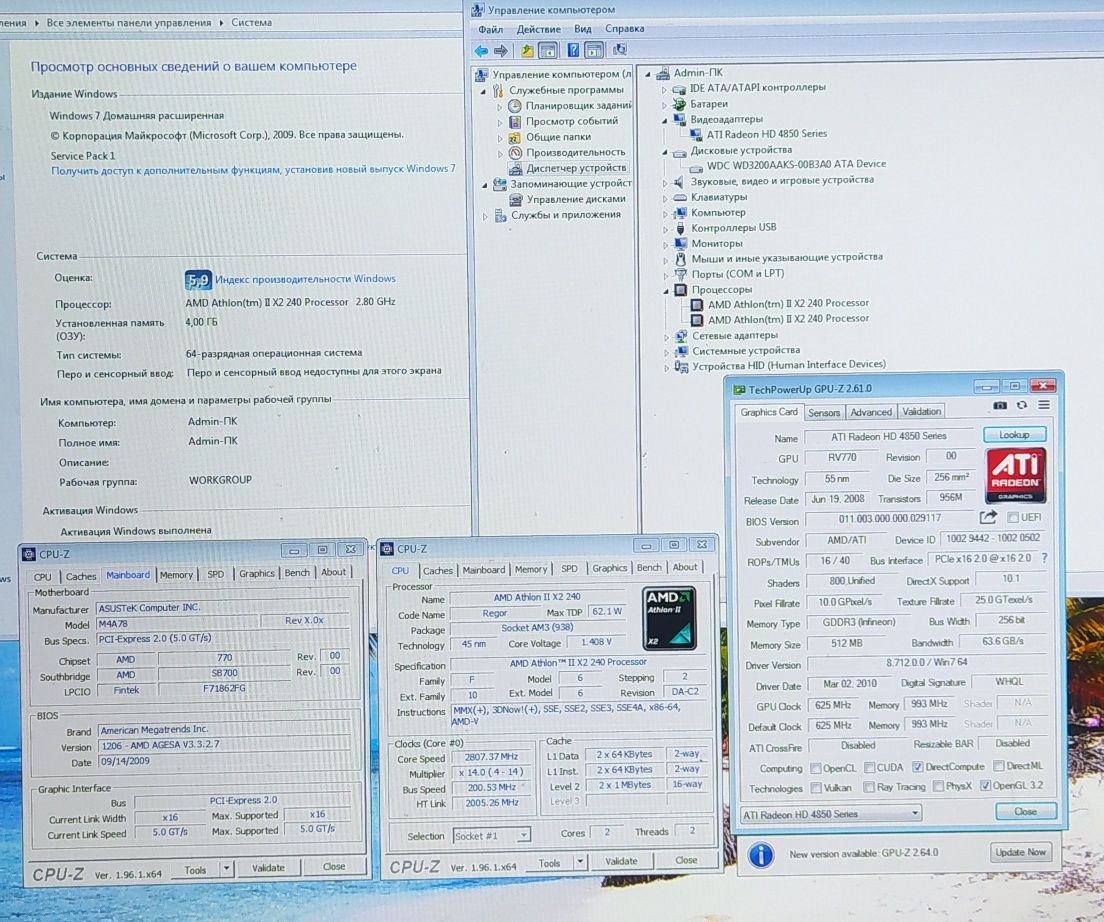Click the ATI Radeon HD 4850 device icon
Image resolution: width=1104 pixels, height=922 pixels.
coord(696,134)
